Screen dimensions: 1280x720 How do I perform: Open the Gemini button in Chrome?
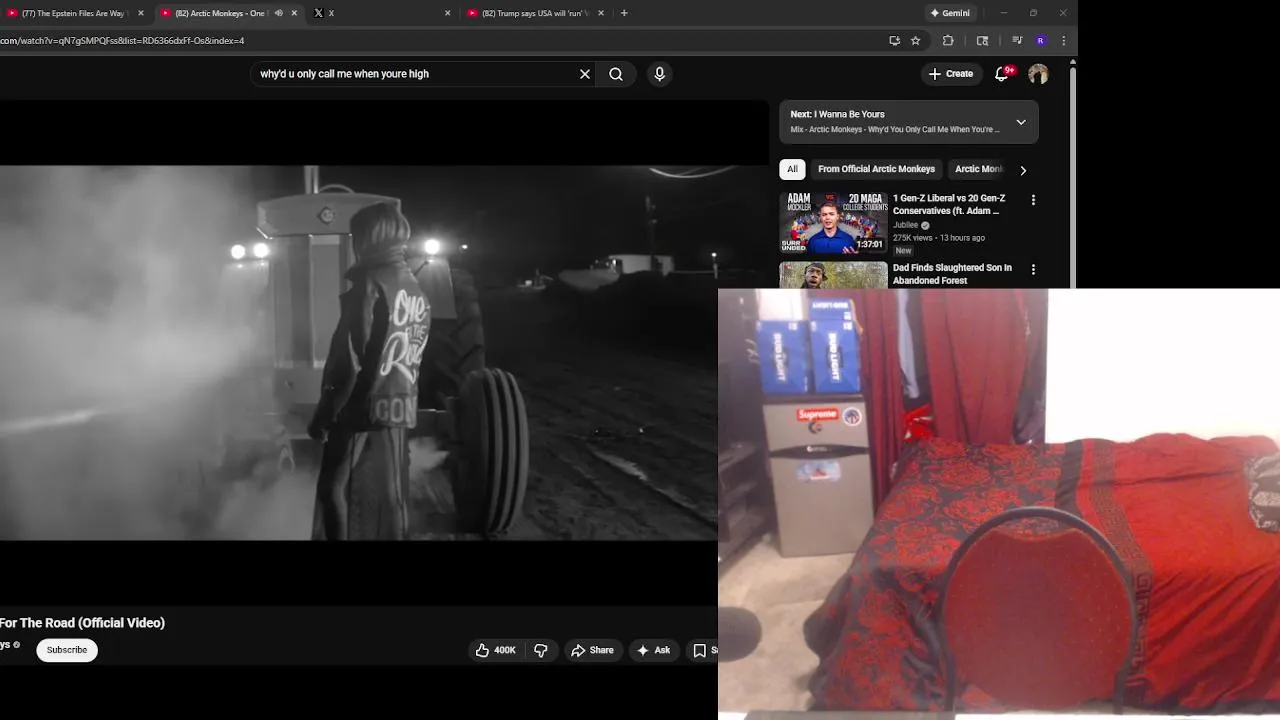point(950,13)
